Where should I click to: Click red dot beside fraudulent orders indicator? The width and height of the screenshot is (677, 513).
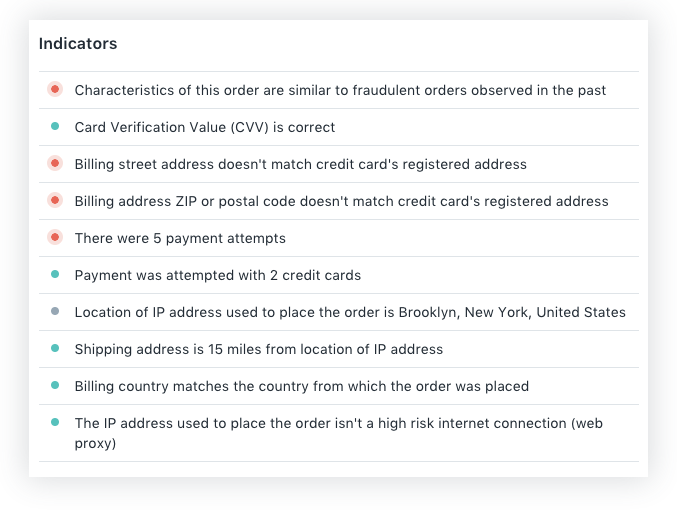(55, 89)
